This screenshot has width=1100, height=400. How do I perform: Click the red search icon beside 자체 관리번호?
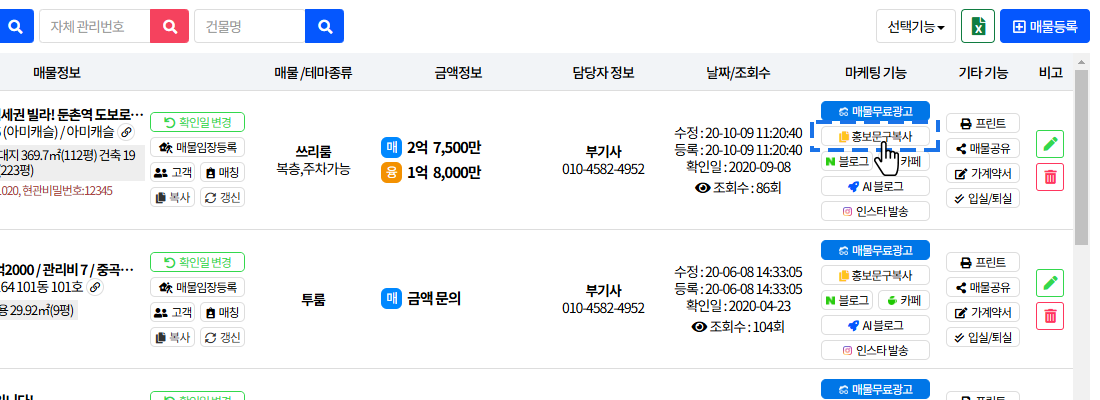[x=170, y=27]
